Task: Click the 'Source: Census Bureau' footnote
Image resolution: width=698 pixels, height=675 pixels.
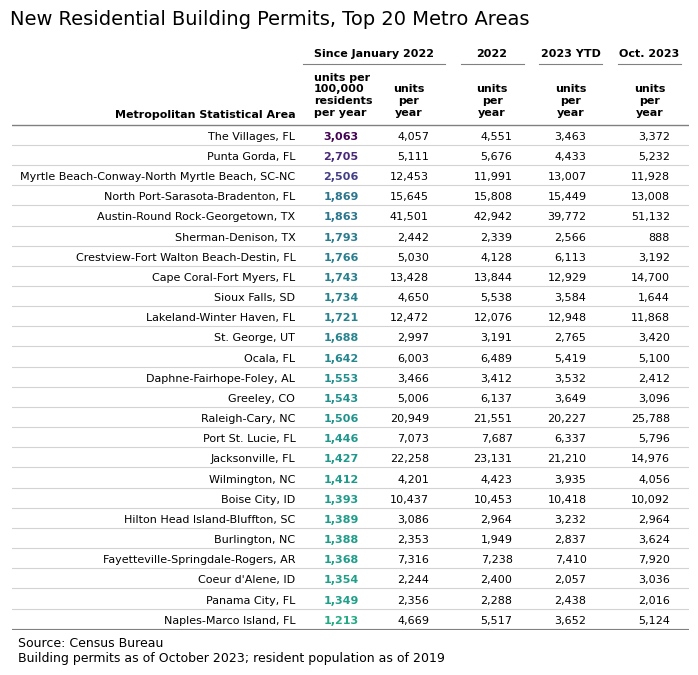Action: tap(90, 643)
